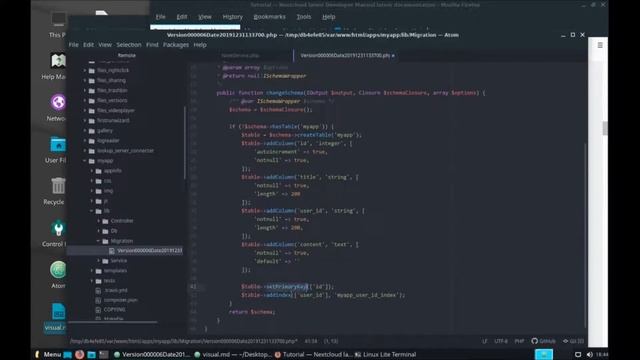Open the Selection menu in Atom
The image size is (640, 360).
click(x=129, y=45)
